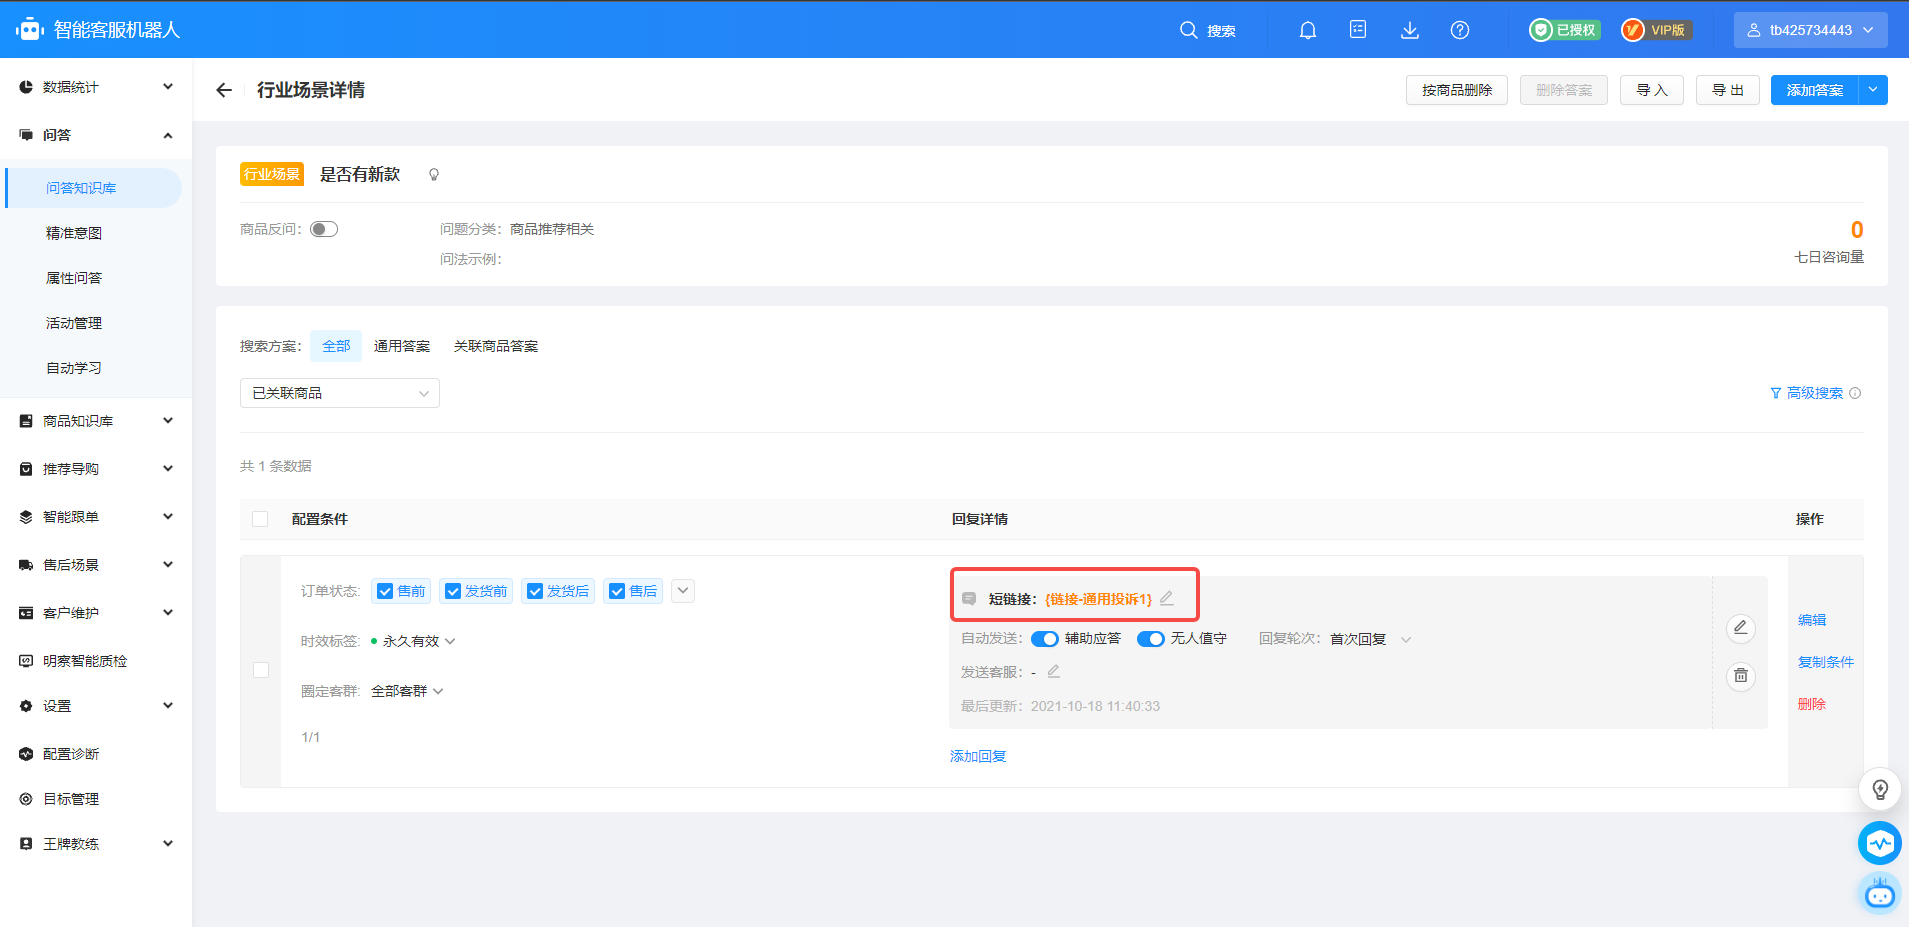Click the 编辑 action link
1909x927 pixels.
[x=1812, y=620]
